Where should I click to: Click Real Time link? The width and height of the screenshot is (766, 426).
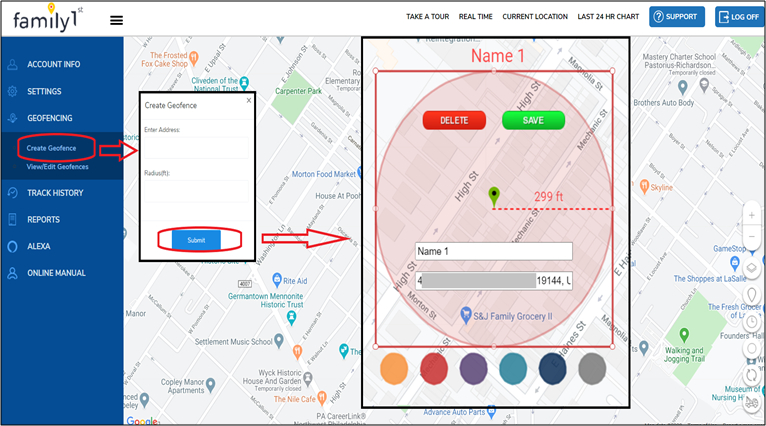[x=475, y=17]
